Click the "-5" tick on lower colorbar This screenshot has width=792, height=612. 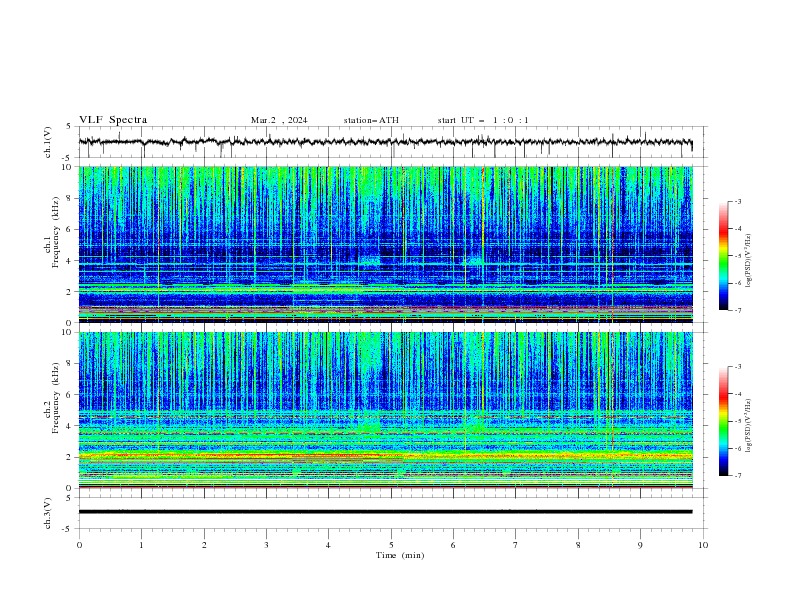[737, 421]
